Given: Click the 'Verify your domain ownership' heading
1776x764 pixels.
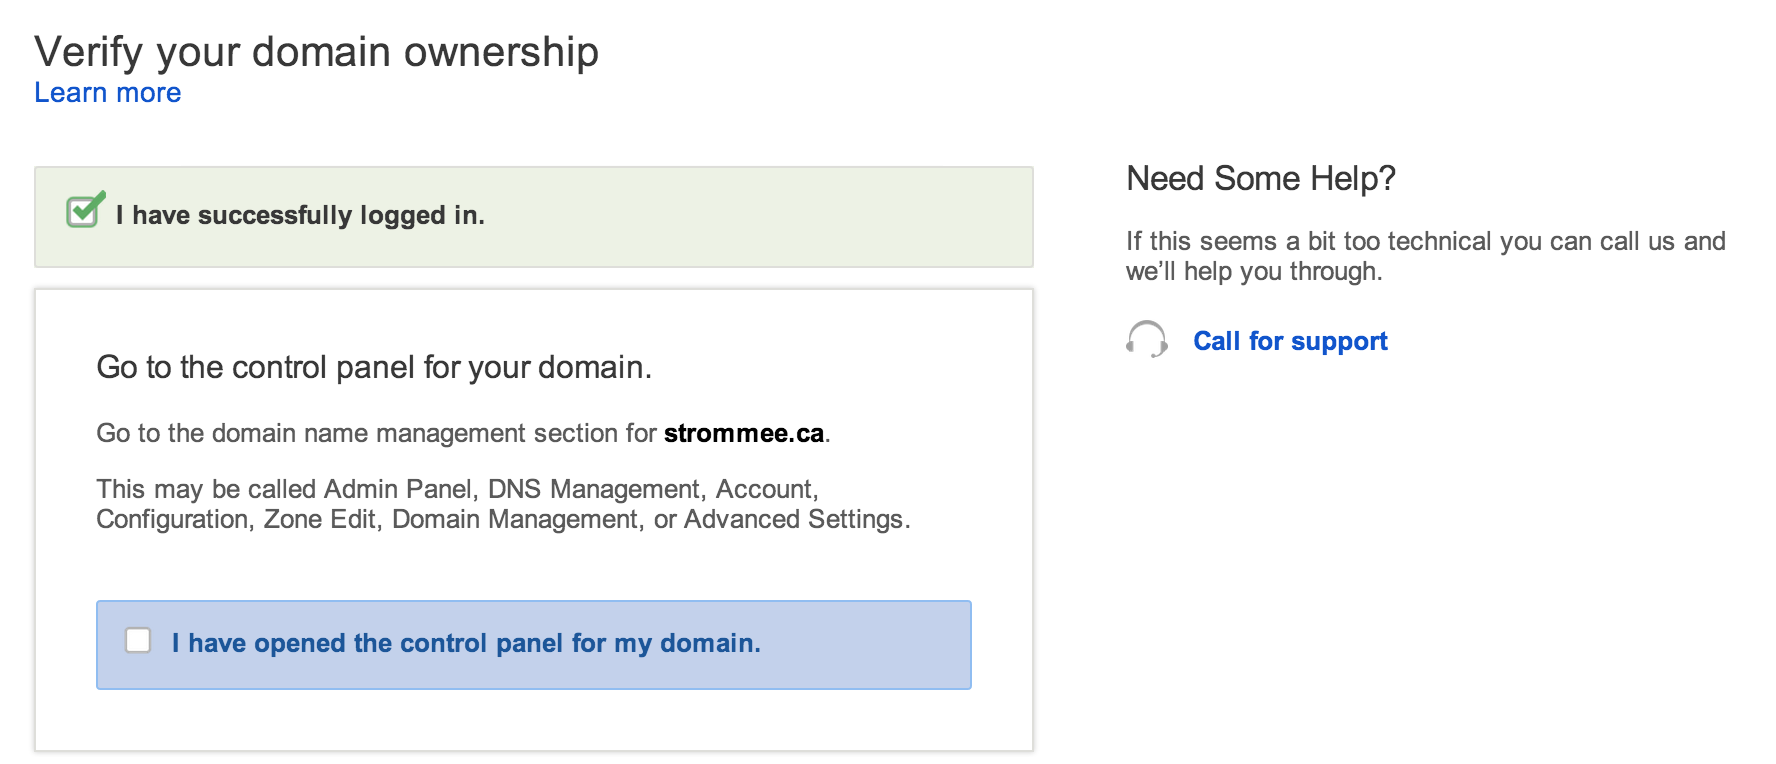Looking at the screenshot, I should 317,52.
